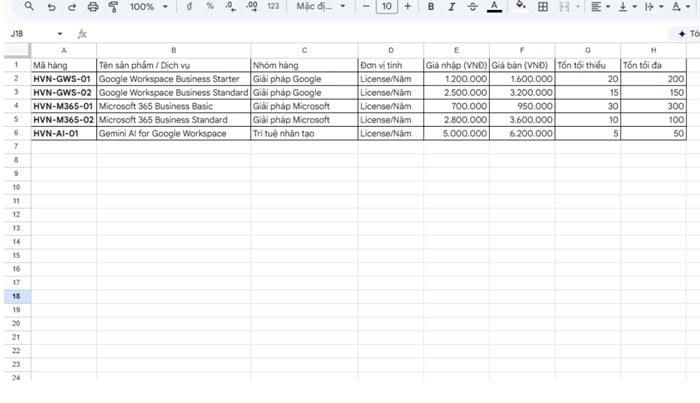Select column B header

click(174, 50)
